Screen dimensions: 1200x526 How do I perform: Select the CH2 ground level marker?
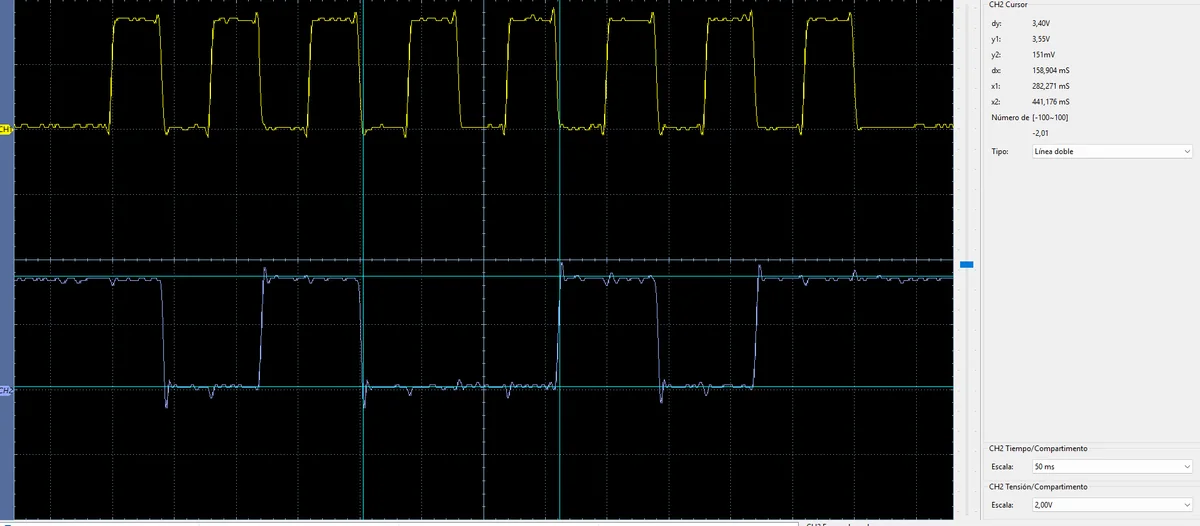tap(5, 389)
